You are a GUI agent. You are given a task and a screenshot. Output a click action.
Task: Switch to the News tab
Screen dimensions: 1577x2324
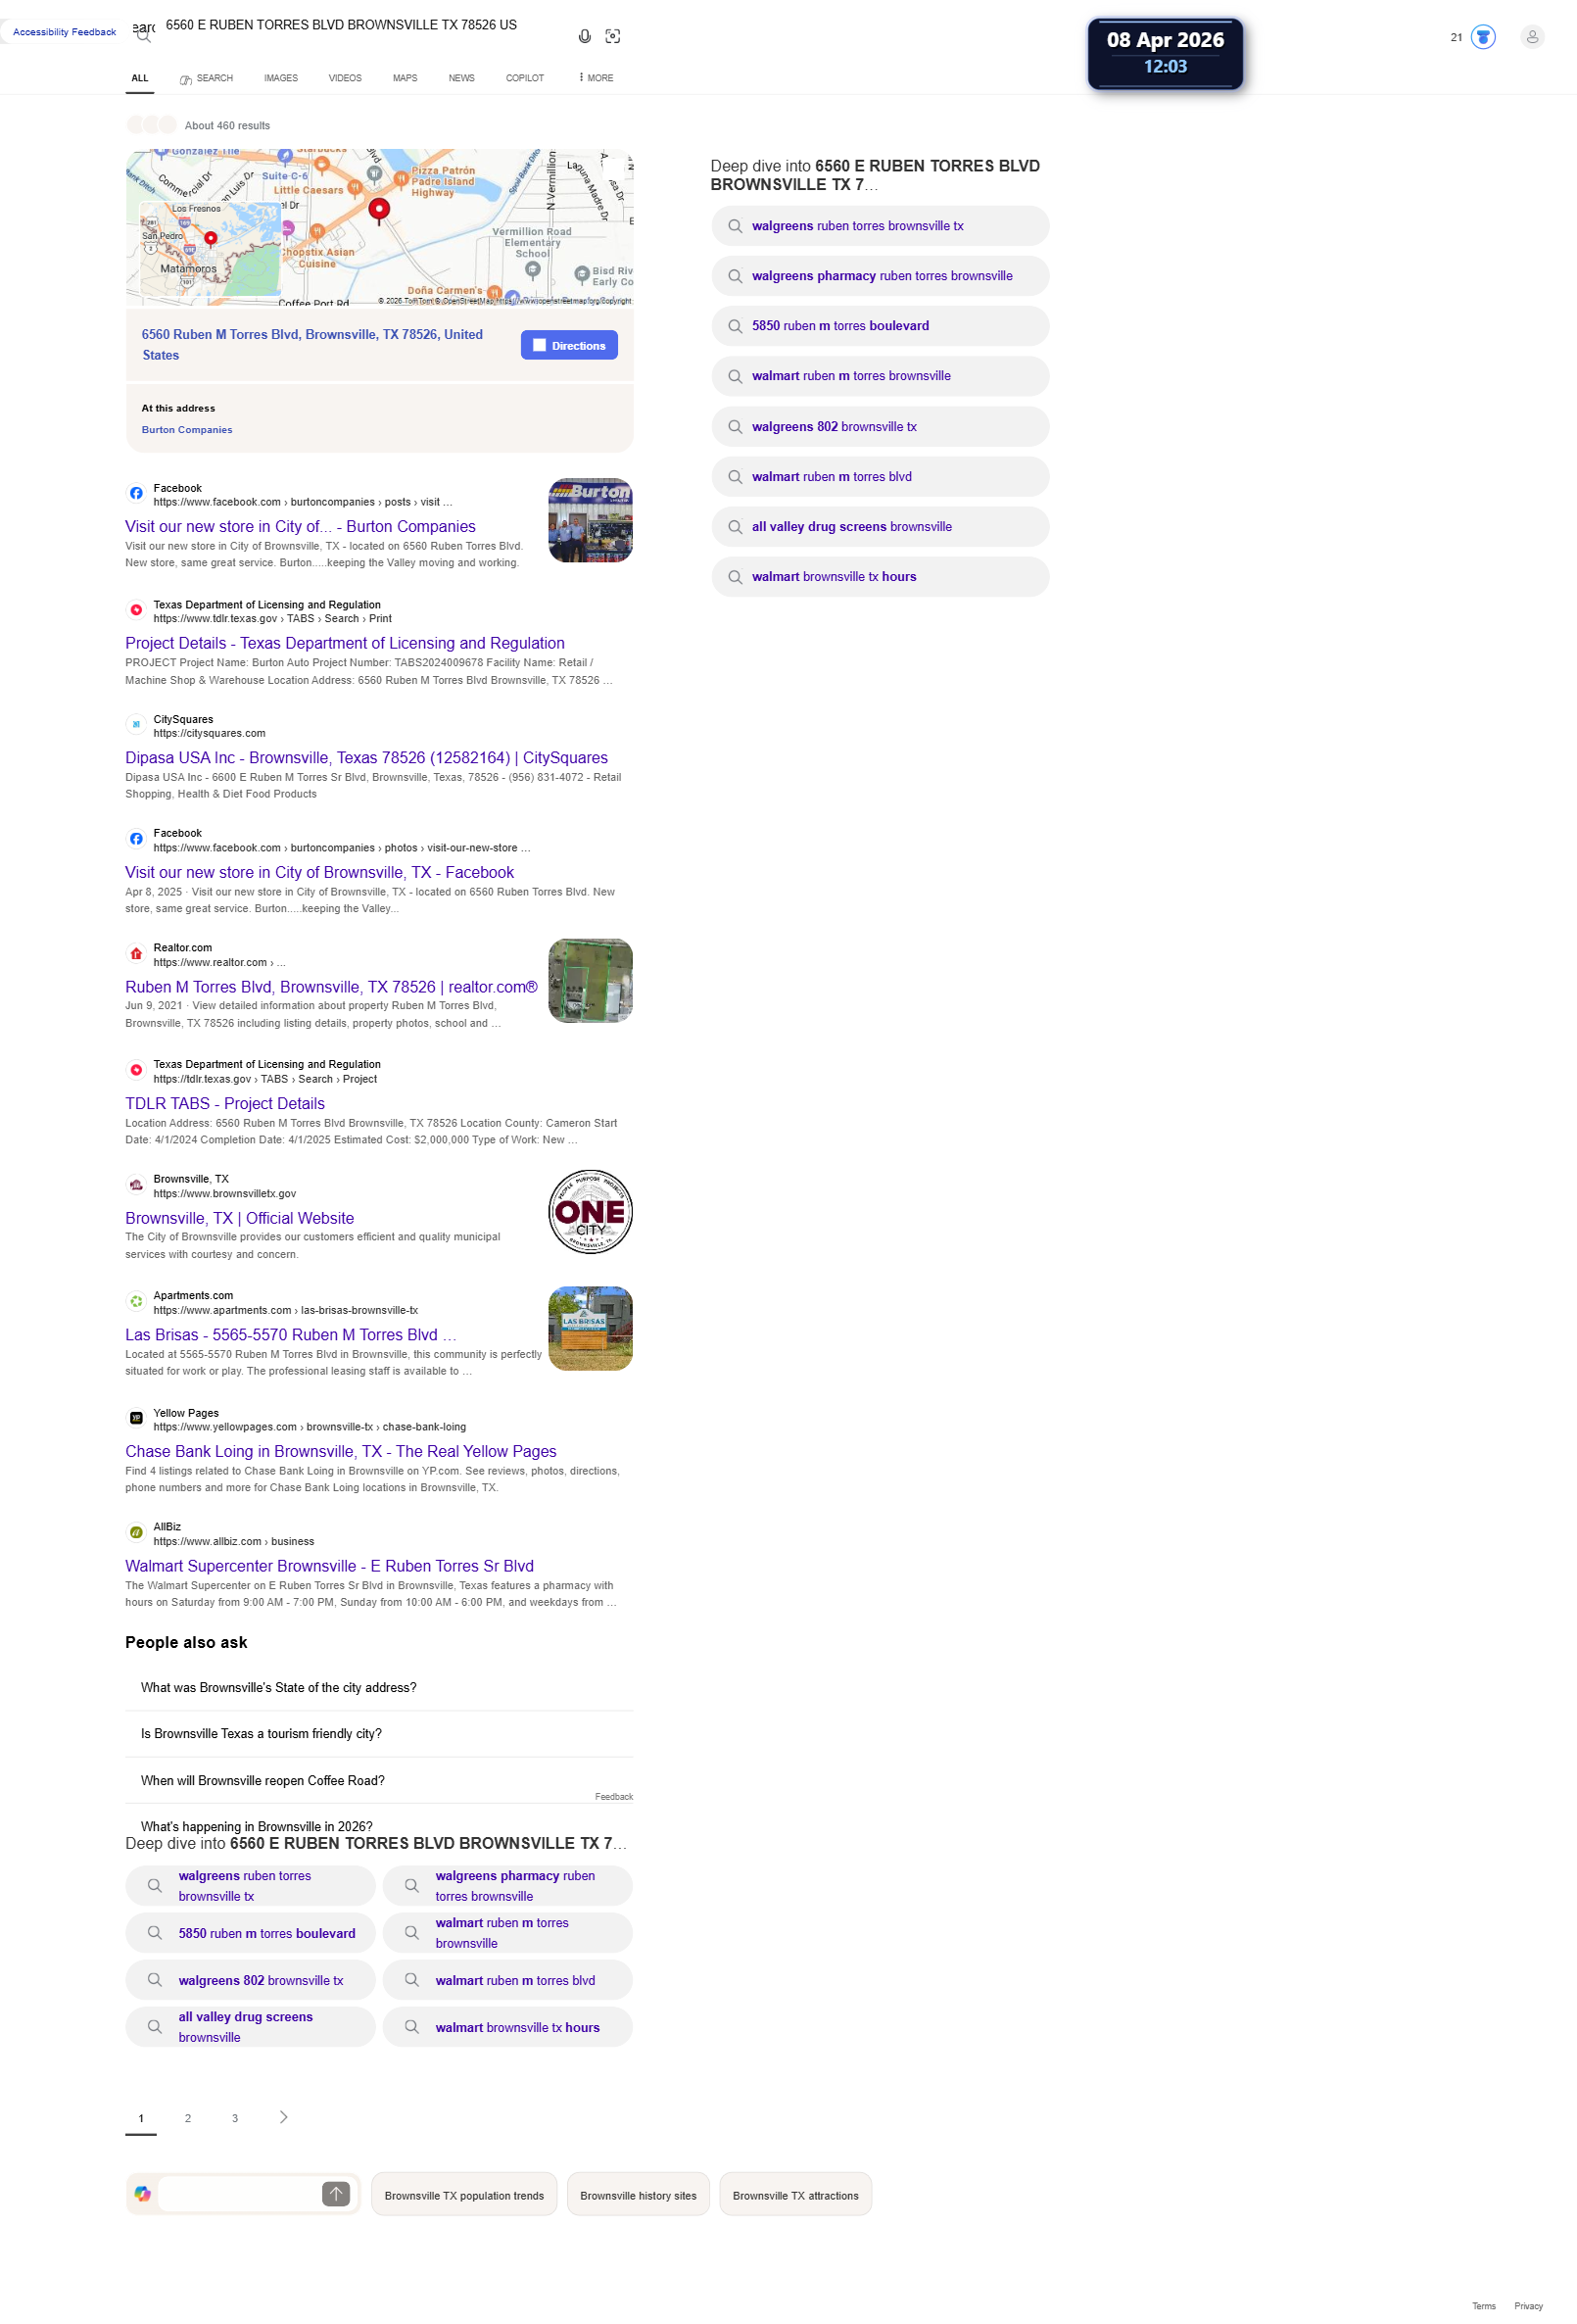461,78
